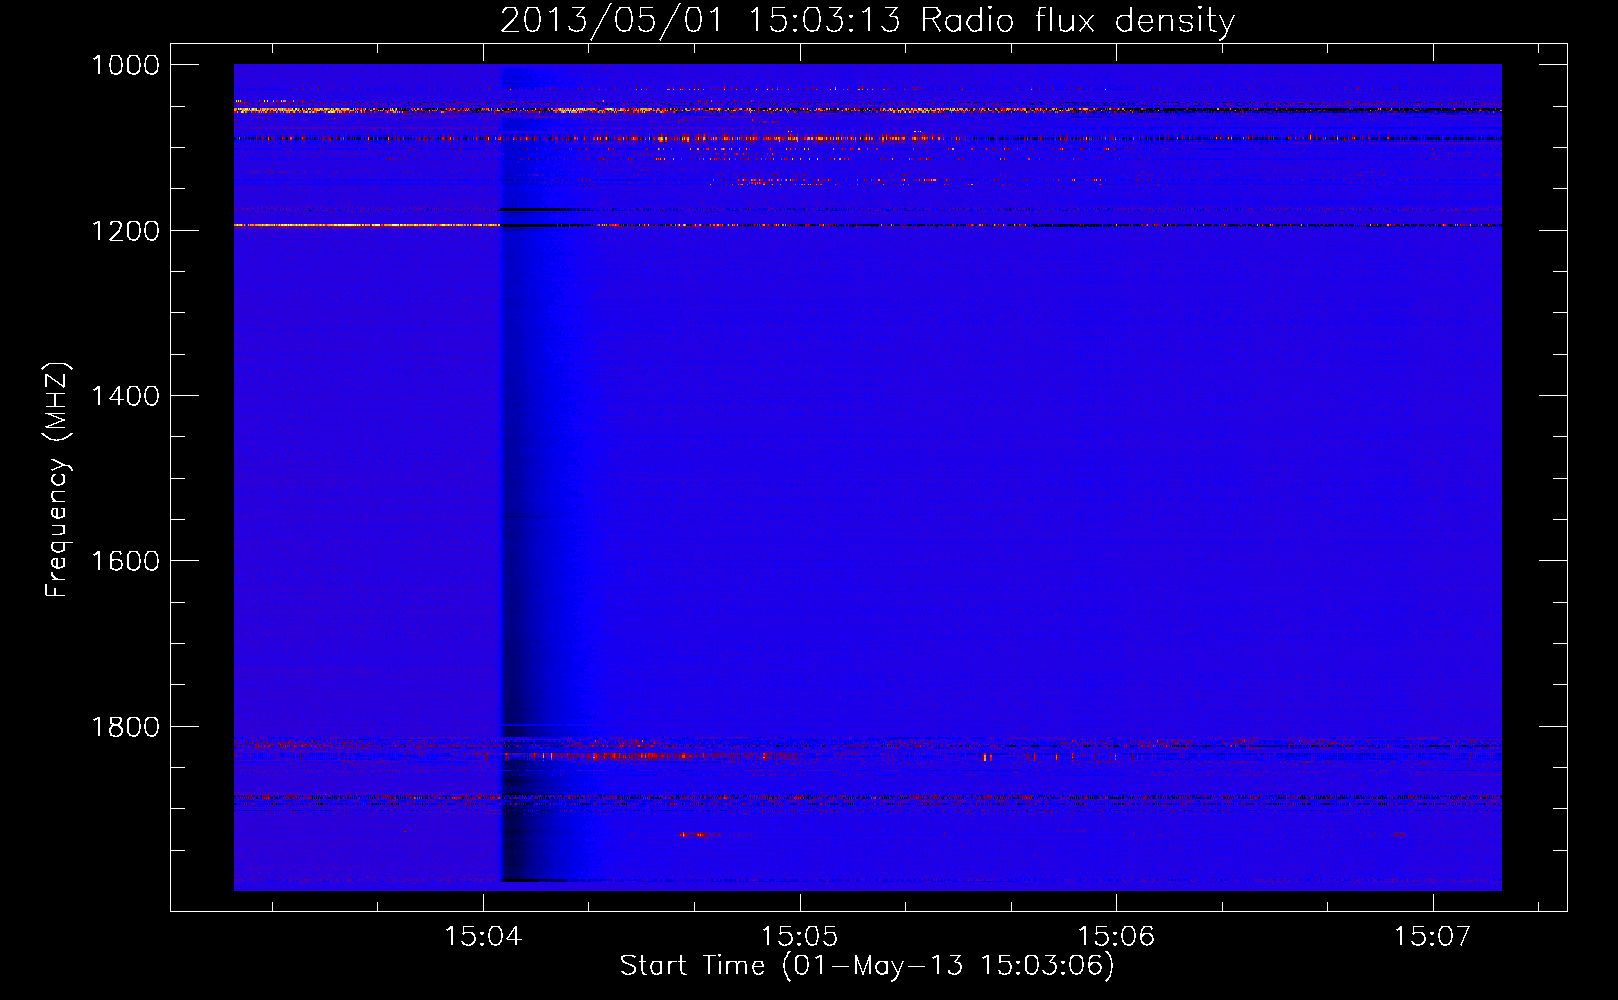
Task: Click the 1800 frequency tick label
Action: [125, 727]
